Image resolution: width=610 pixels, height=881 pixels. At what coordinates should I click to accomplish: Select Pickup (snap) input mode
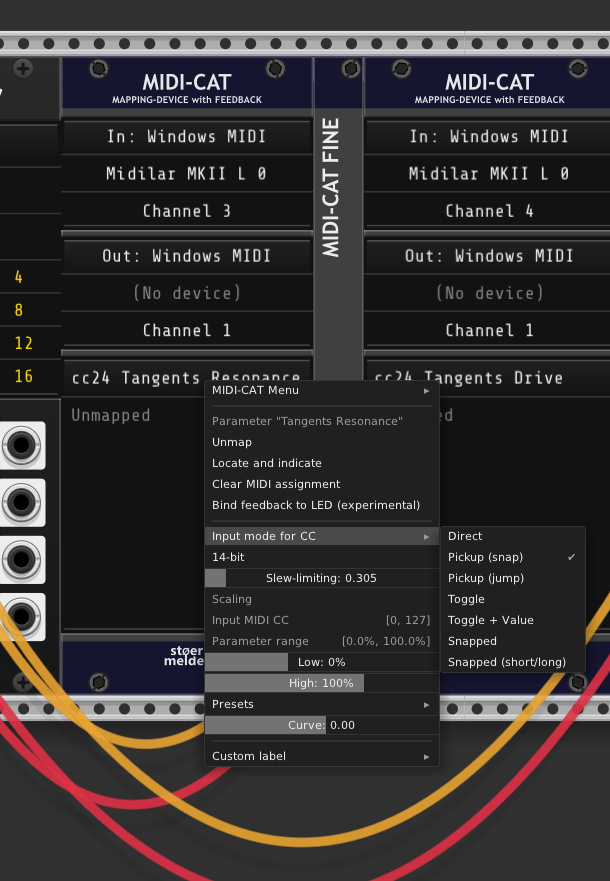pyautogui.click(x=513, y=557)
